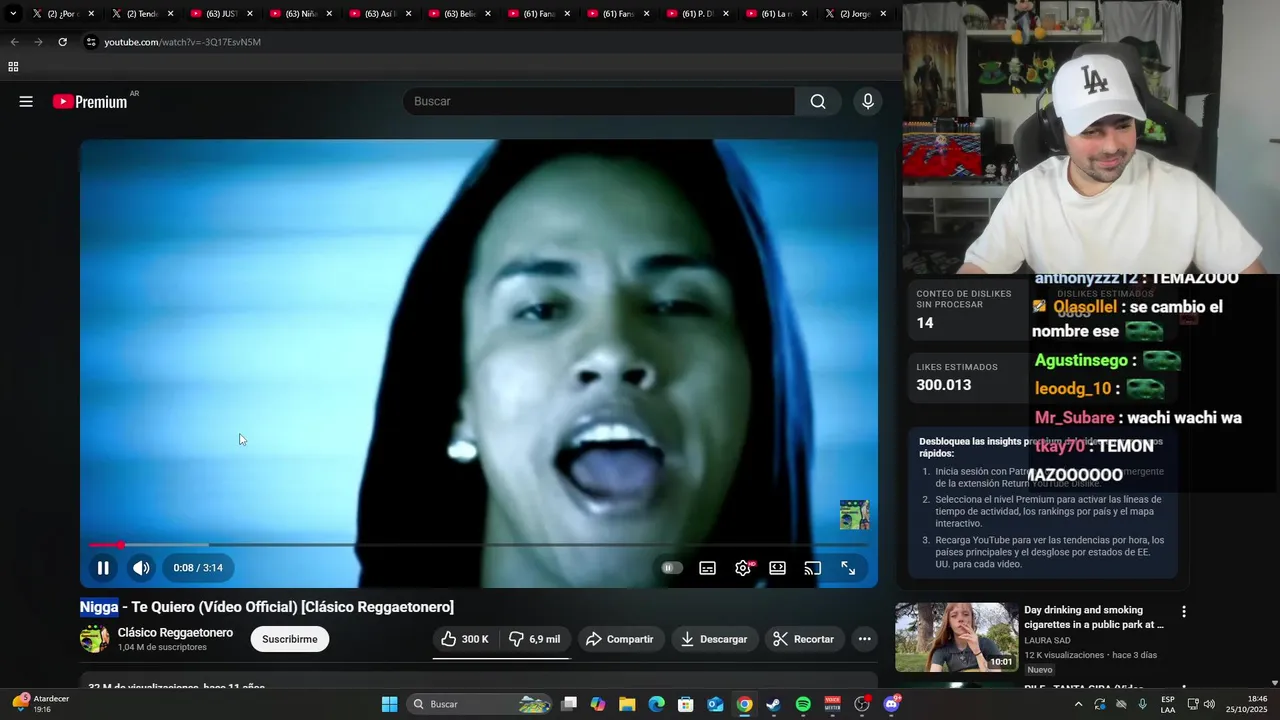Click the Suscribirme button
Image resolution: width=1280 pixels, height=720 pixels.
tap(290, 639)
